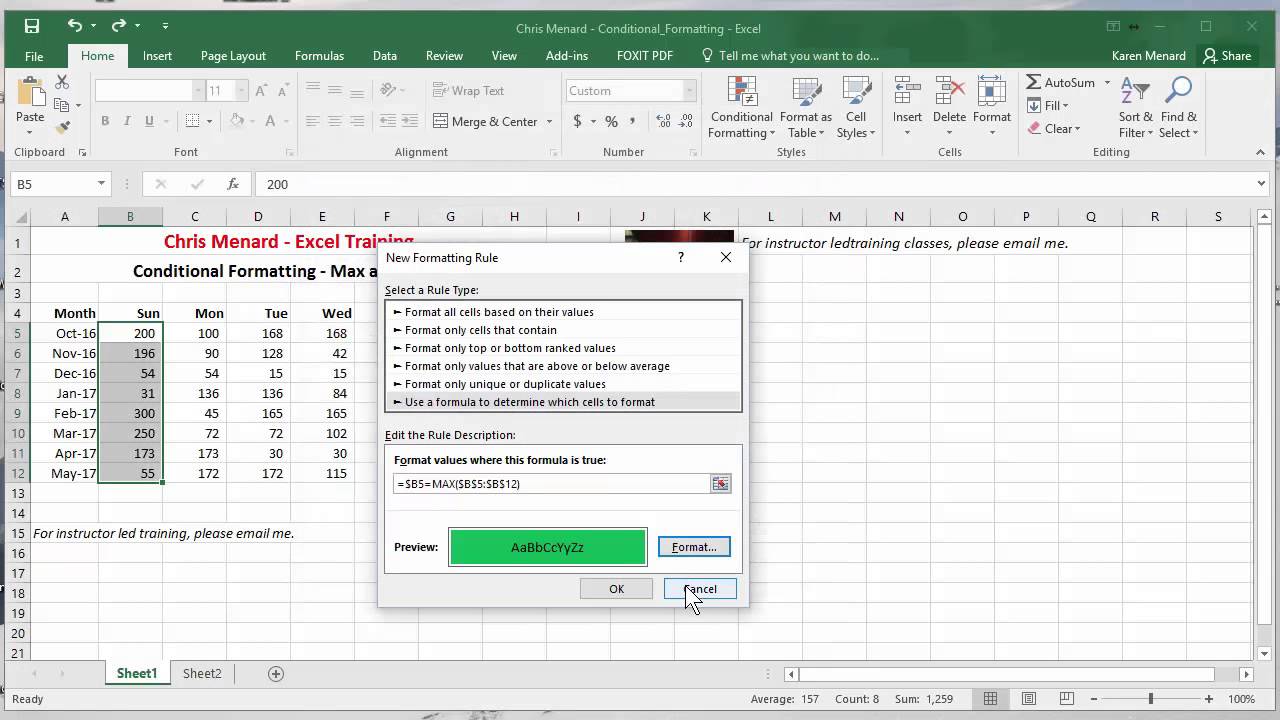Switch to Sheet2 tab
Screen dimensions: 1280x720
(202, 674)
